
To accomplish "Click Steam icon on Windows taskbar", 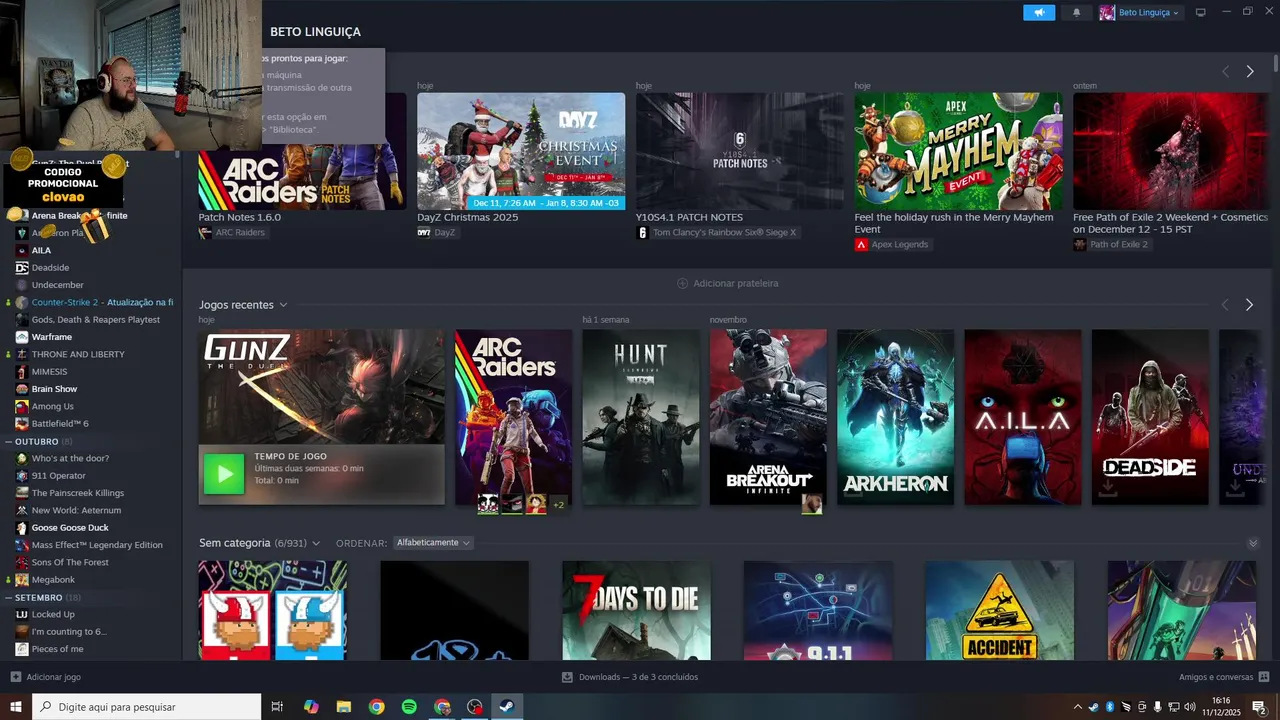I will tap(507, 707).
